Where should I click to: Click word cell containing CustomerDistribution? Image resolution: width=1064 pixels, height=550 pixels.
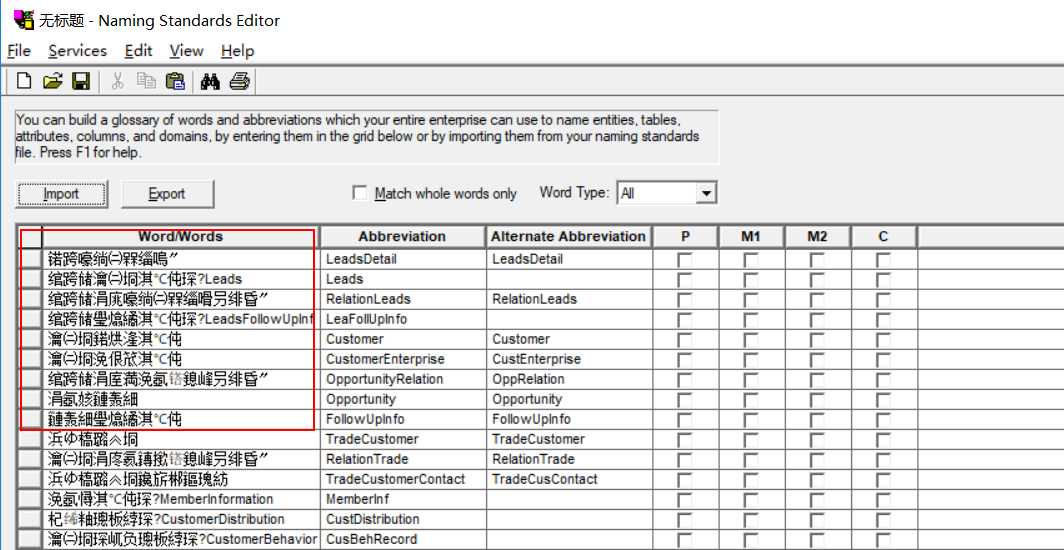tap(180, 519)
